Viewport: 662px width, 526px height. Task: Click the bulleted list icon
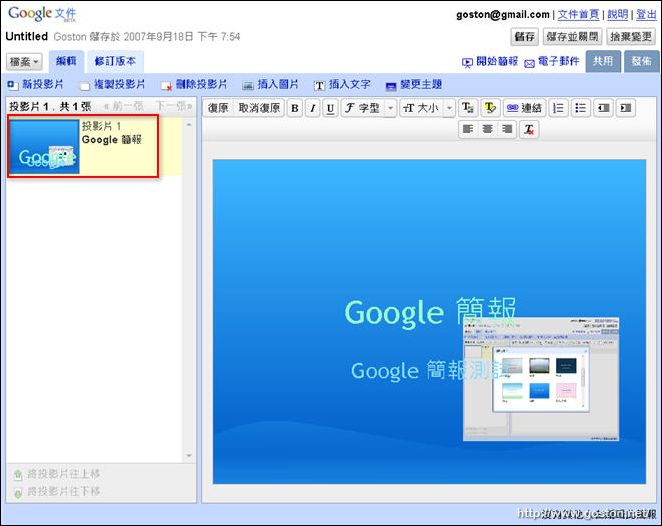tap(581, 108)
